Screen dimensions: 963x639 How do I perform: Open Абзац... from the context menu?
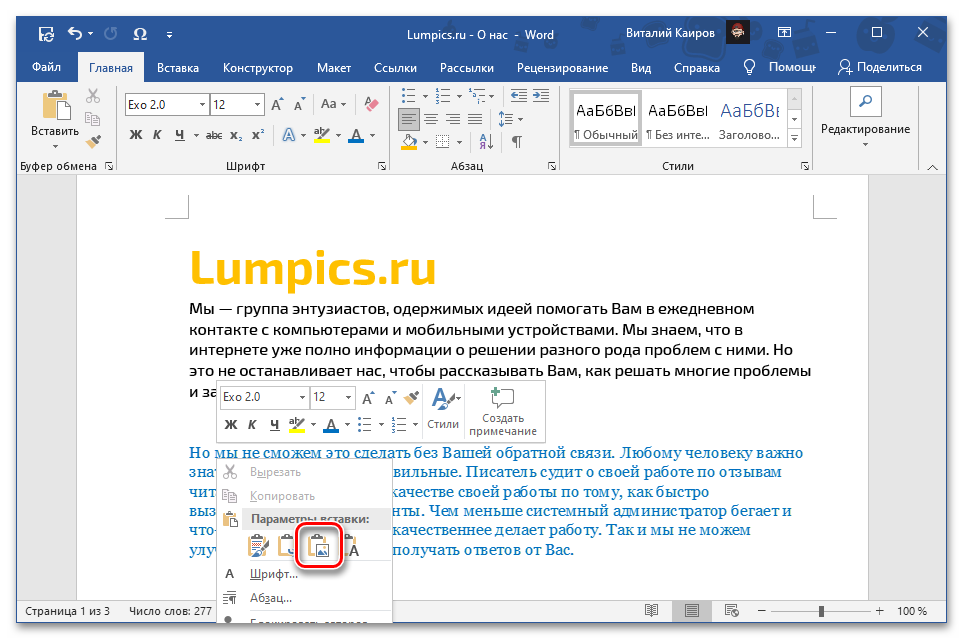click(x=271, y=598)
